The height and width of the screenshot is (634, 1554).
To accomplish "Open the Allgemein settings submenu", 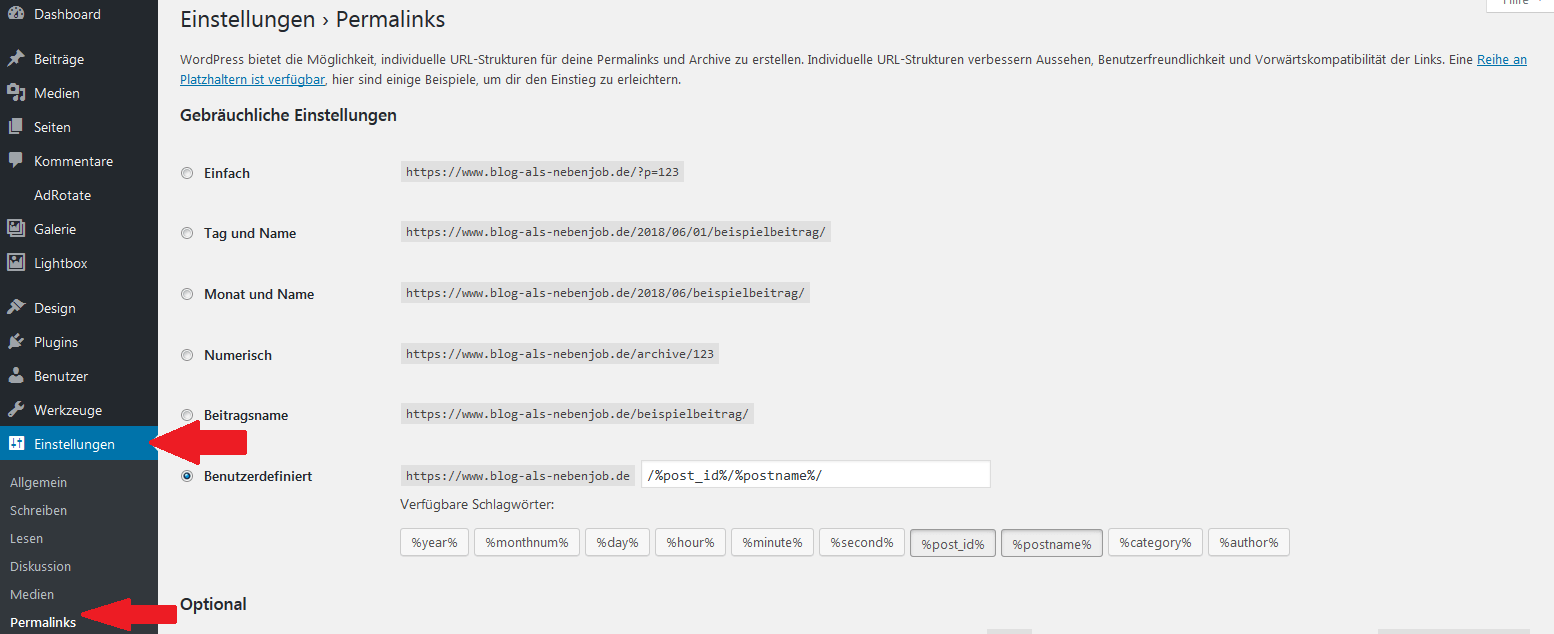I will click(39, 482).
